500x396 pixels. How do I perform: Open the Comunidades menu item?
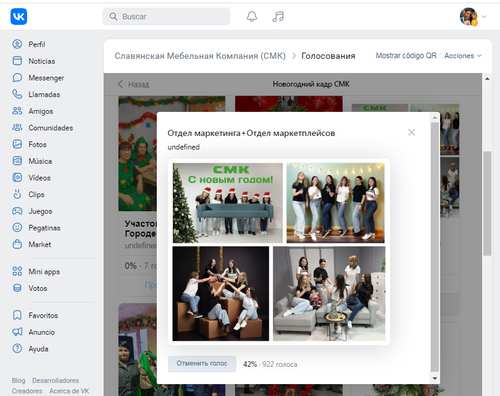[x=51, y=128]
